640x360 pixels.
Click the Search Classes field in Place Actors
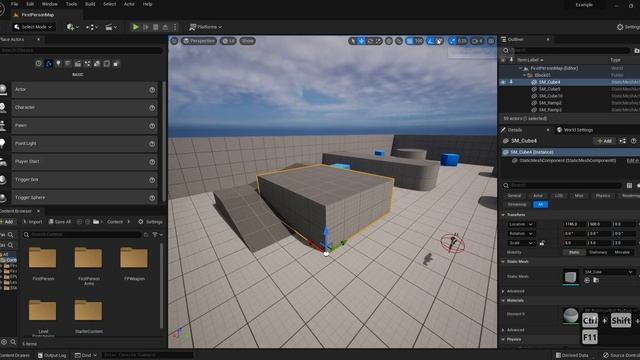click(x=82, y=50)
